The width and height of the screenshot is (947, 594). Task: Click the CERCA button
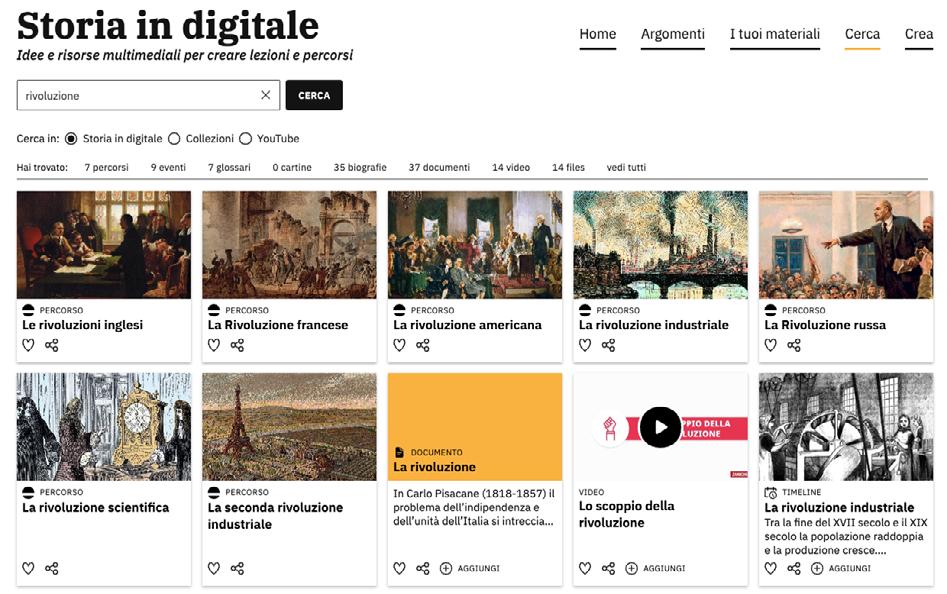click(314, 95)
